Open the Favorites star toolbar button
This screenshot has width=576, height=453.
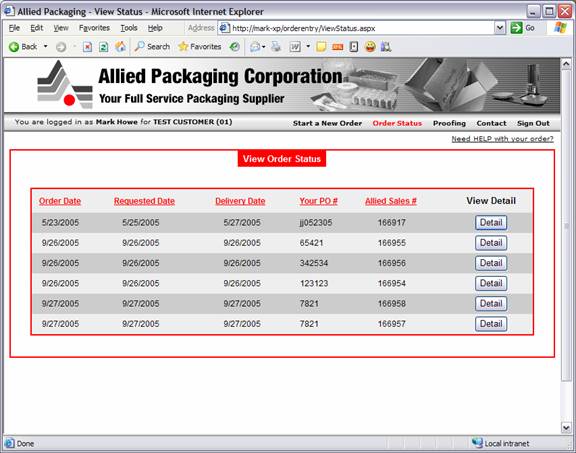(199, 47)
